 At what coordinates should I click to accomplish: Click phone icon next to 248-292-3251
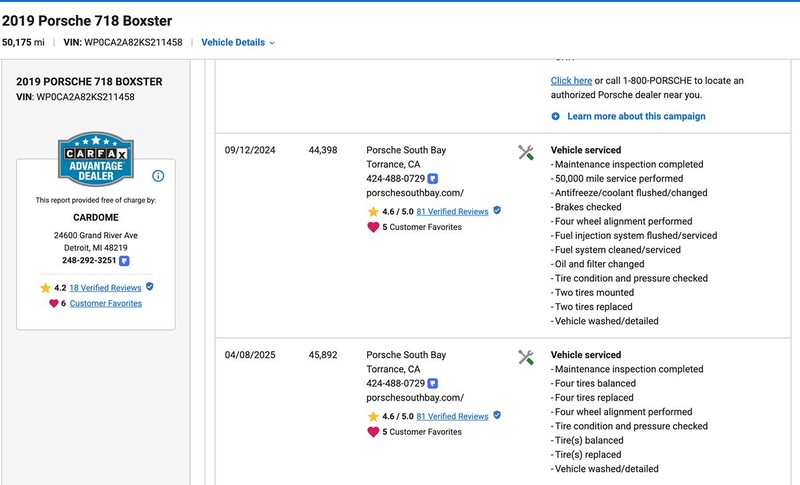click(124, 261)
